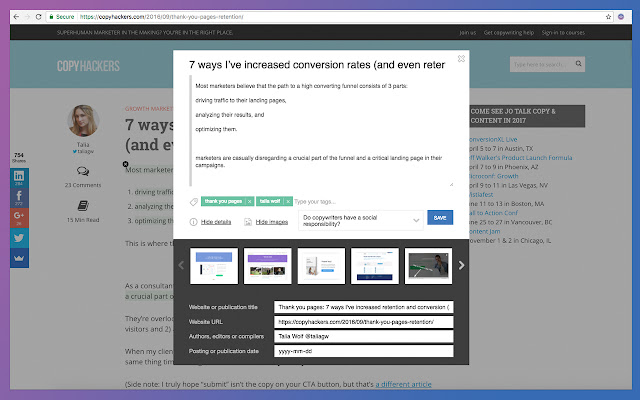Open 'ConversionXL Live' event link
Screen dimensions: 640x400
pos(493,139)
